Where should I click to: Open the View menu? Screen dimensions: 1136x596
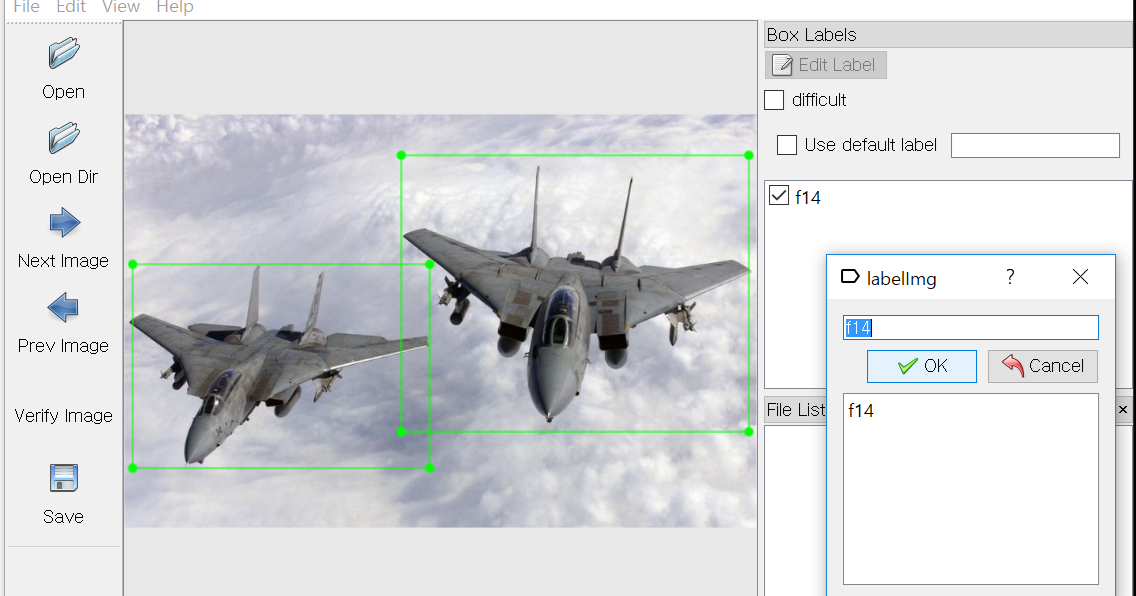[x=121, y=7]
